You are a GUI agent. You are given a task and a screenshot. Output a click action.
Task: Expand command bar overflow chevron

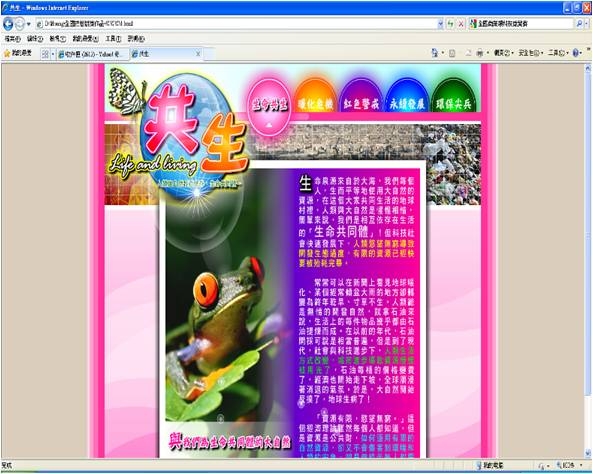[588, 49]
